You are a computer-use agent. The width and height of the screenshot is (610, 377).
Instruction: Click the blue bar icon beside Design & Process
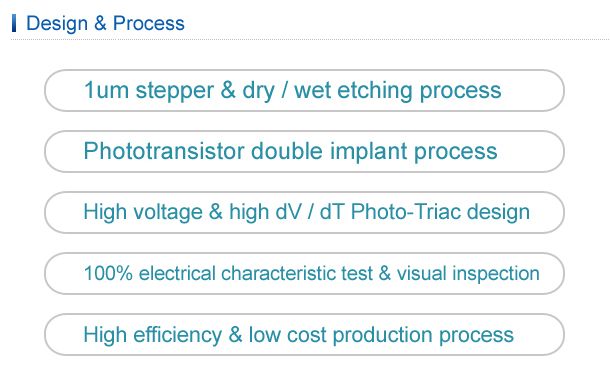(x=14, y=23)
